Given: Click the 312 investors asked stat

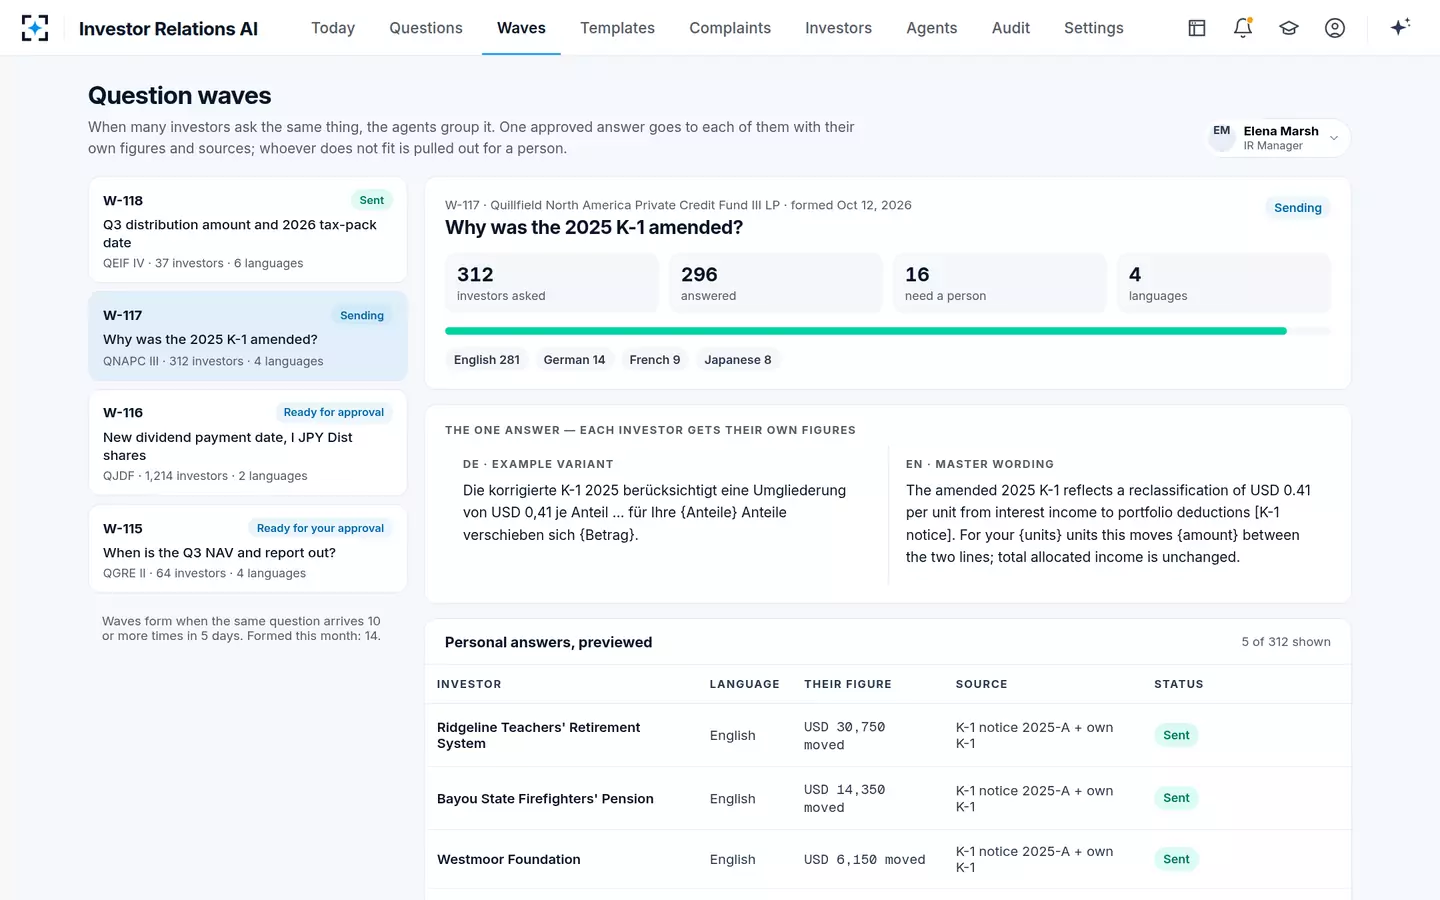Looking at the screenshot, I should click(552, 283).
